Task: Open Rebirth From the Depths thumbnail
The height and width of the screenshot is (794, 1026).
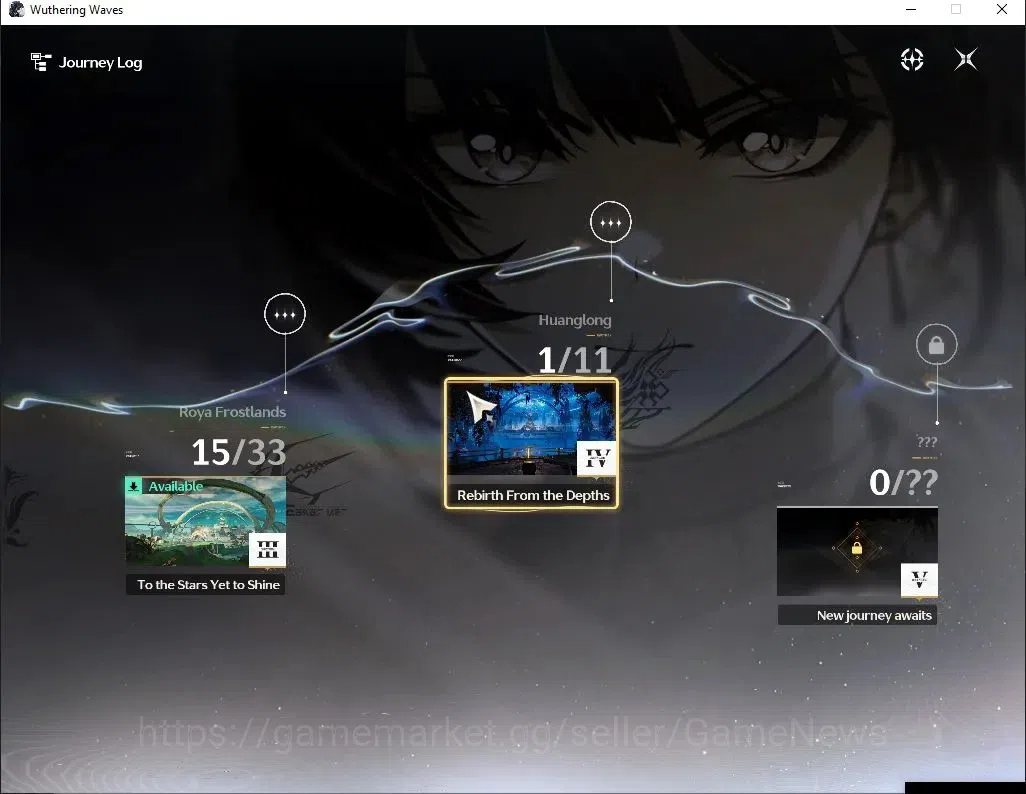Action: tap(531, 429)
